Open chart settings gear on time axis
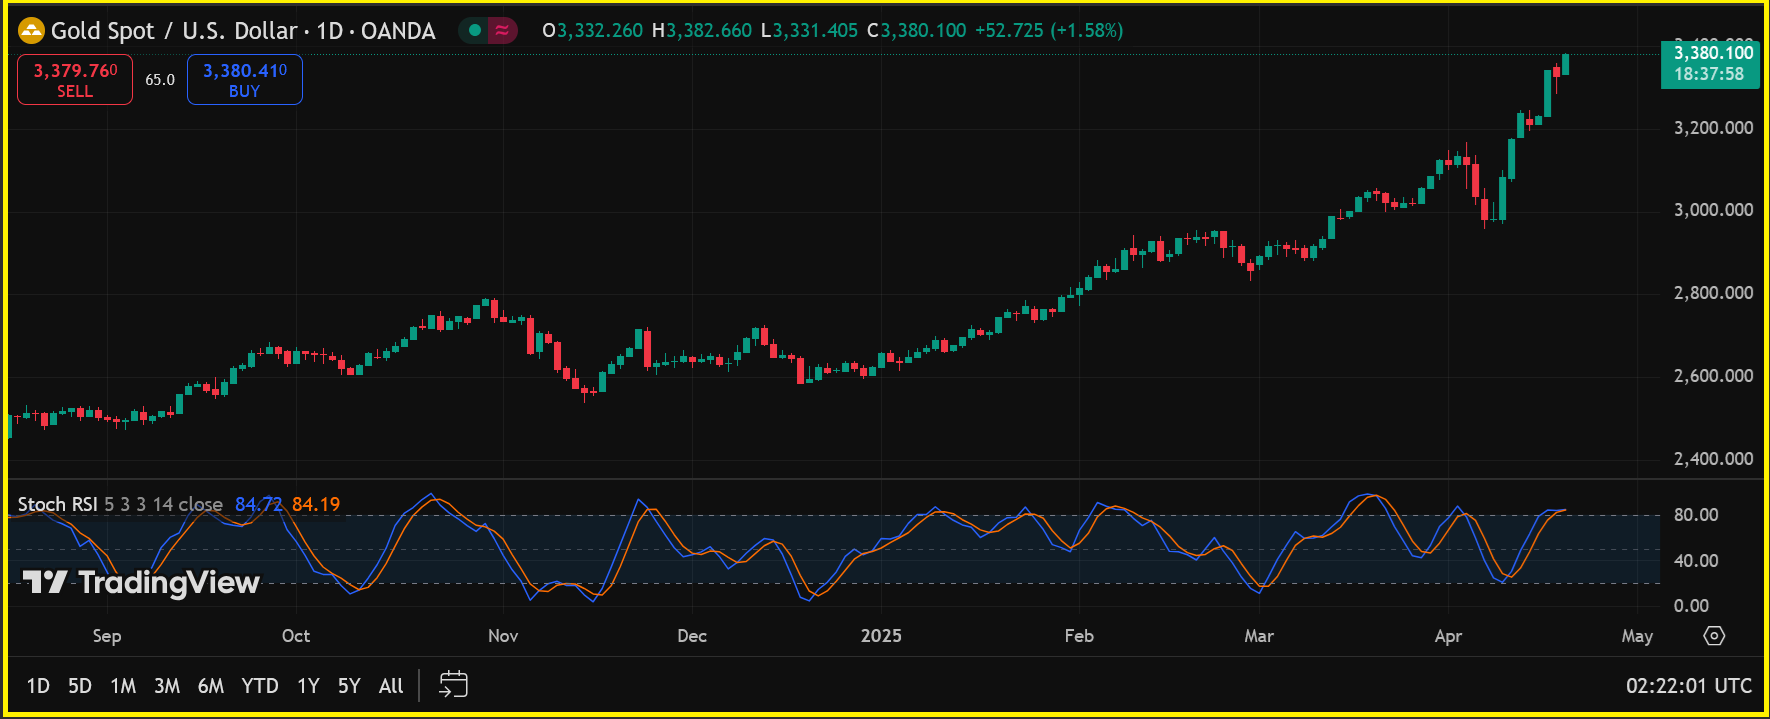 coord(1714,636)
